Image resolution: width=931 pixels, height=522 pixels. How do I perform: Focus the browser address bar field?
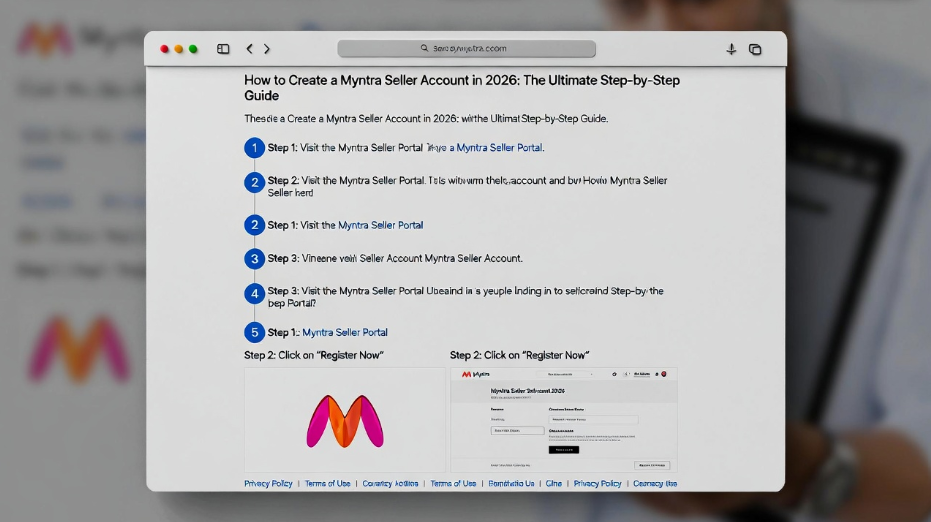click(x=467, y=48)
